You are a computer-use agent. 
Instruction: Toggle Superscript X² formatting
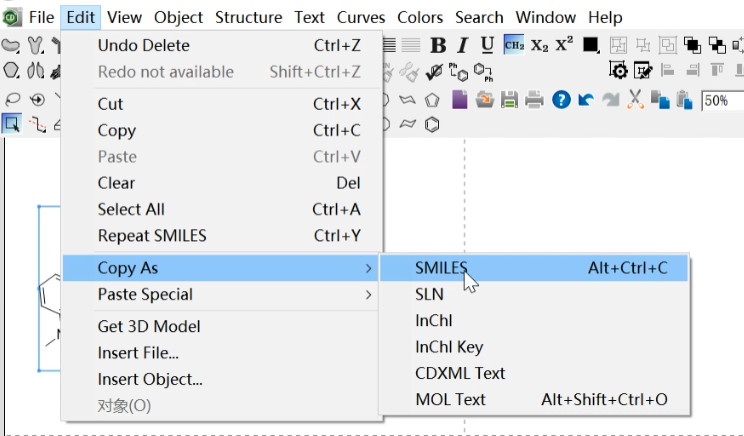(564, 45)
